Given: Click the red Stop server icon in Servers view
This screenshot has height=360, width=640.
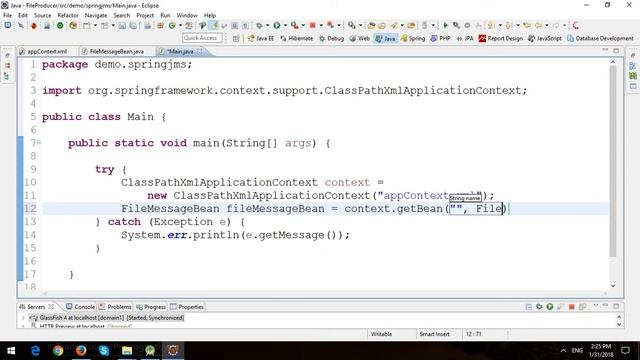Looking at the screenshot, I should (571, 307).
